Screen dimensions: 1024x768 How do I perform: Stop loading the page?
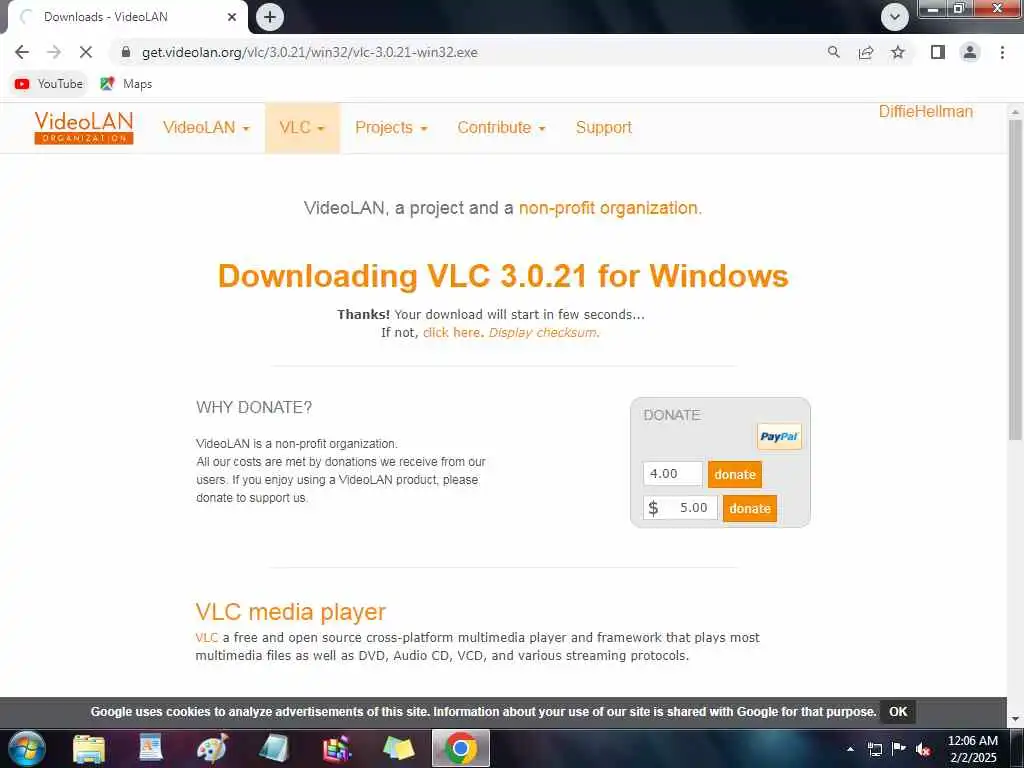point(86,52)
